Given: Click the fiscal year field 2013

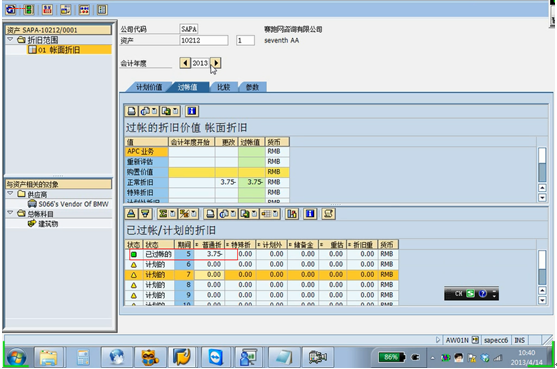Looking at the screenshot, I should [x=200, y=63].
